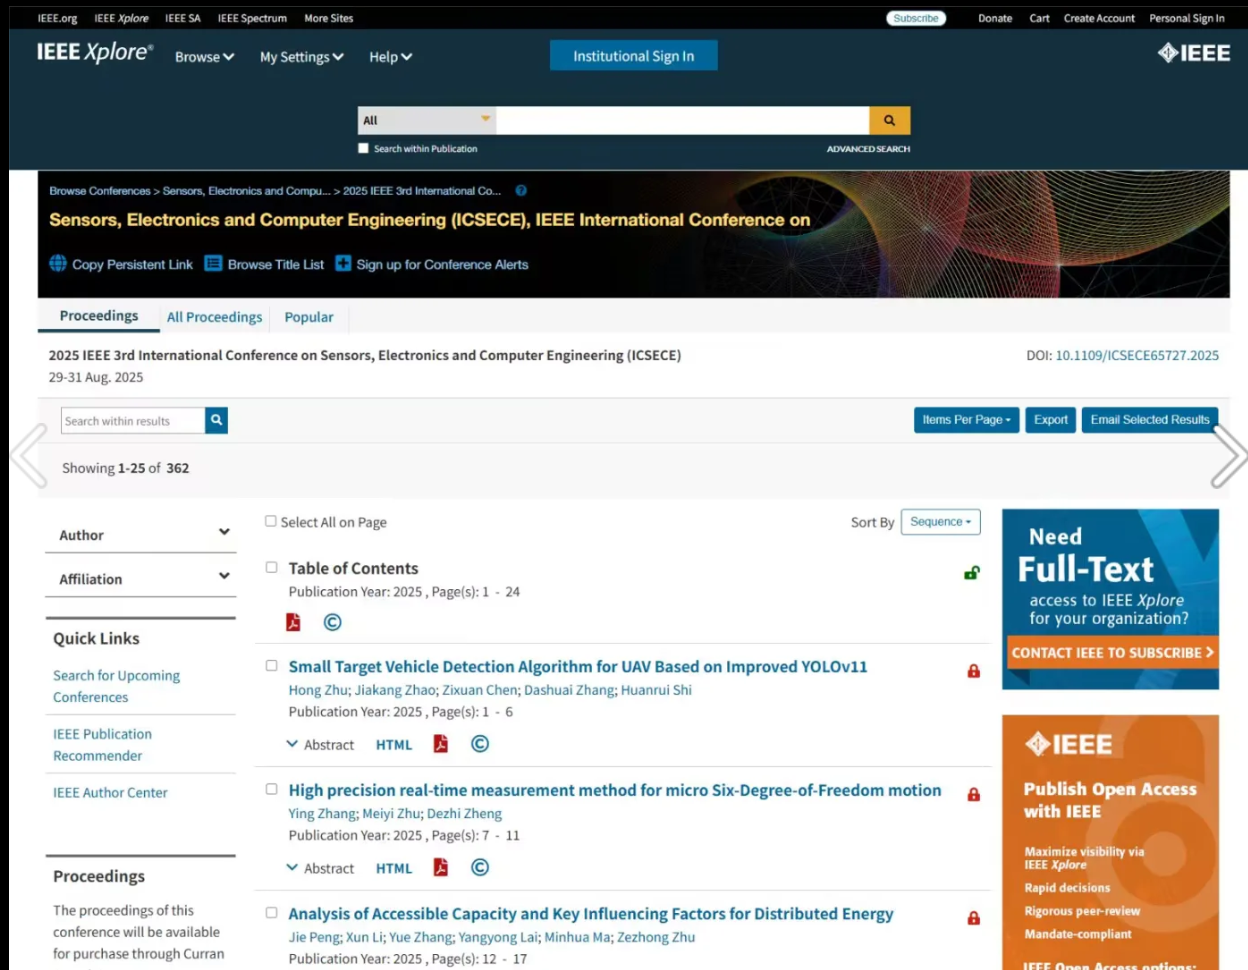Screen dimensions: 1248x970
Task: Click the blue search-within-results magnifier icon
Action: (216, 421)
